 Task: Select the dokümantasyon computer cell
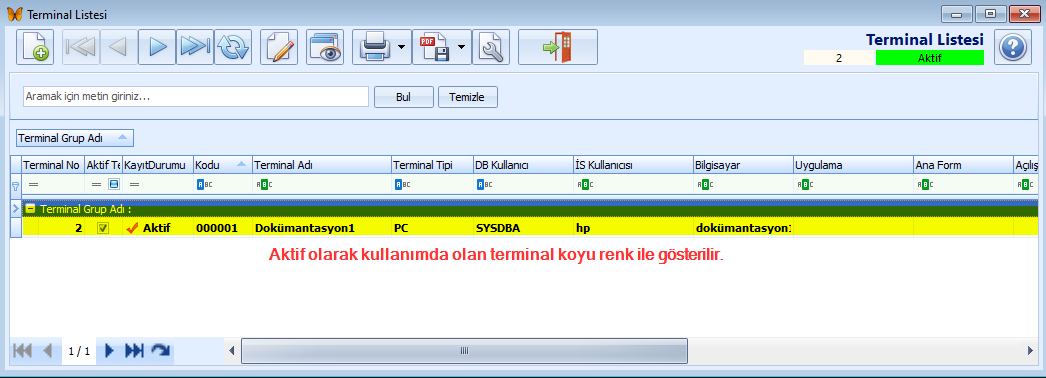tap(742, 228)
